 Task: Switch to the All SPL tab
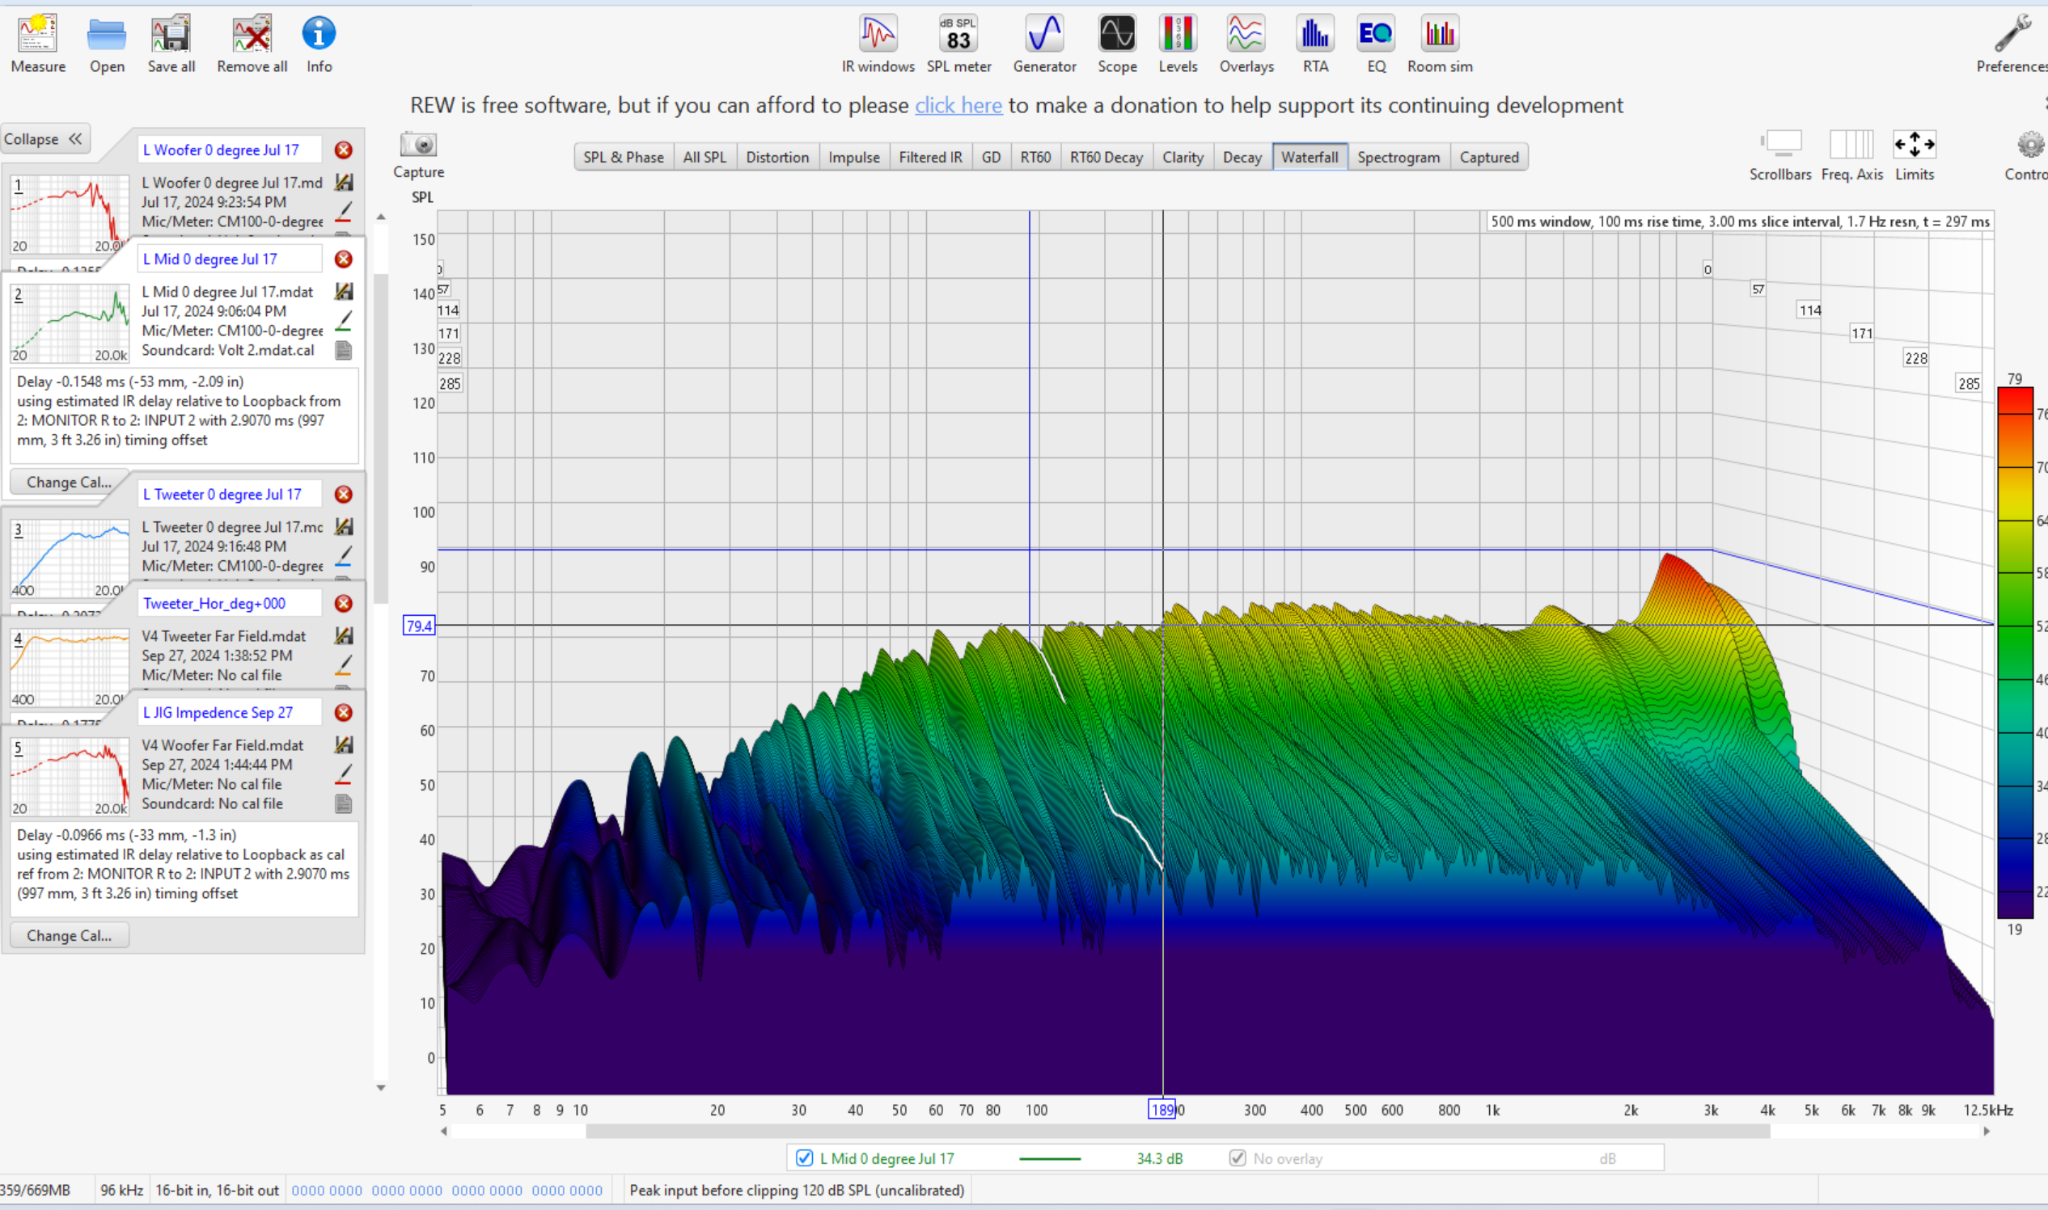point(704,157)
